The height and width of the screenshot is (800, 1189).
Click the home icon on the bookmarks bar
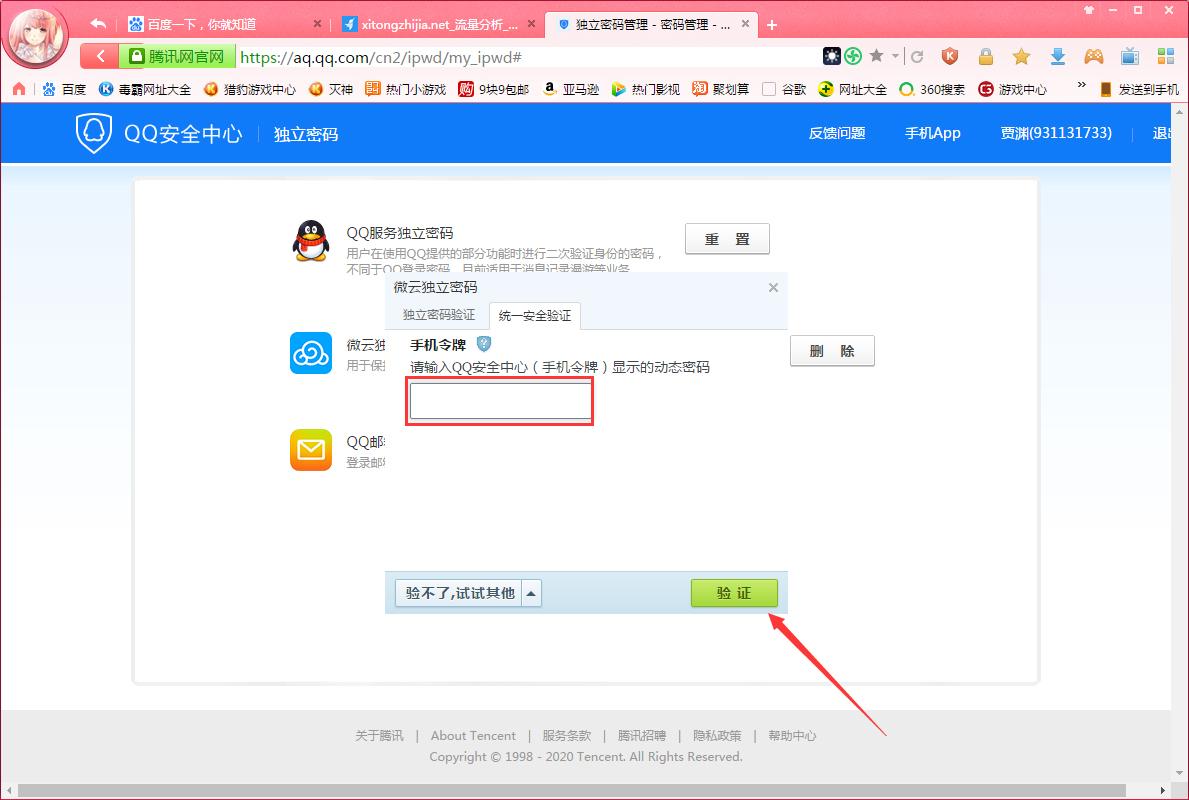click(x=18, y=88)
